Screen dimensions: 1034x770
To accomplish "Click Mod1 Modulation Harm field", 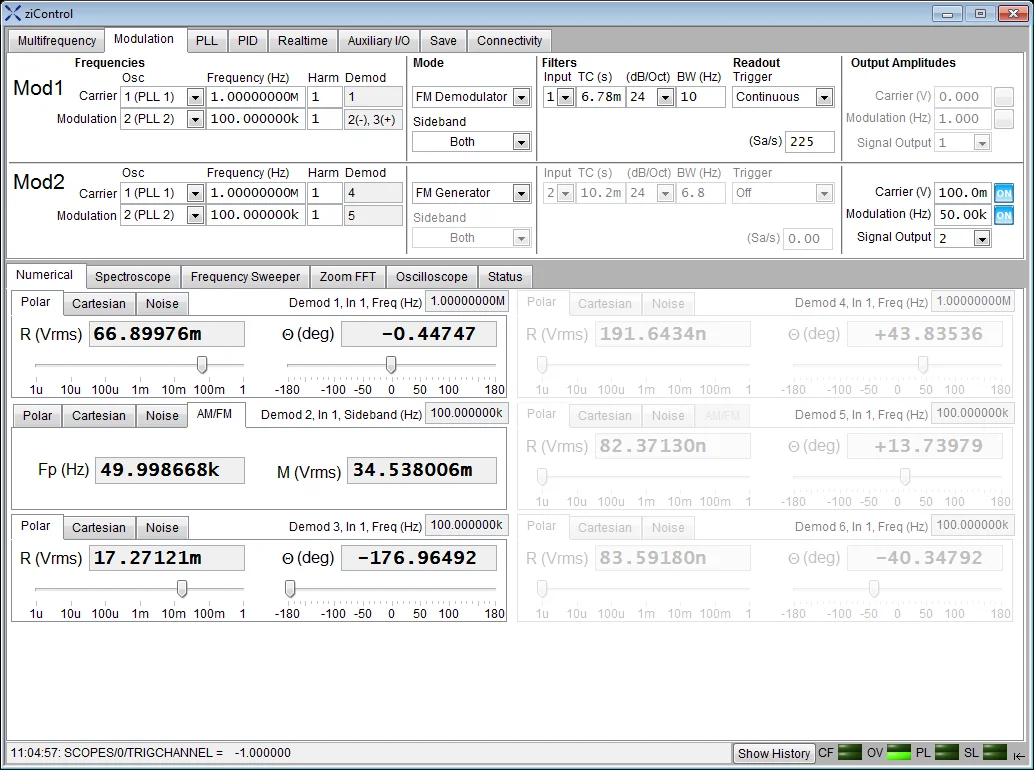I will pyautogui.click(x=324, y=119).
